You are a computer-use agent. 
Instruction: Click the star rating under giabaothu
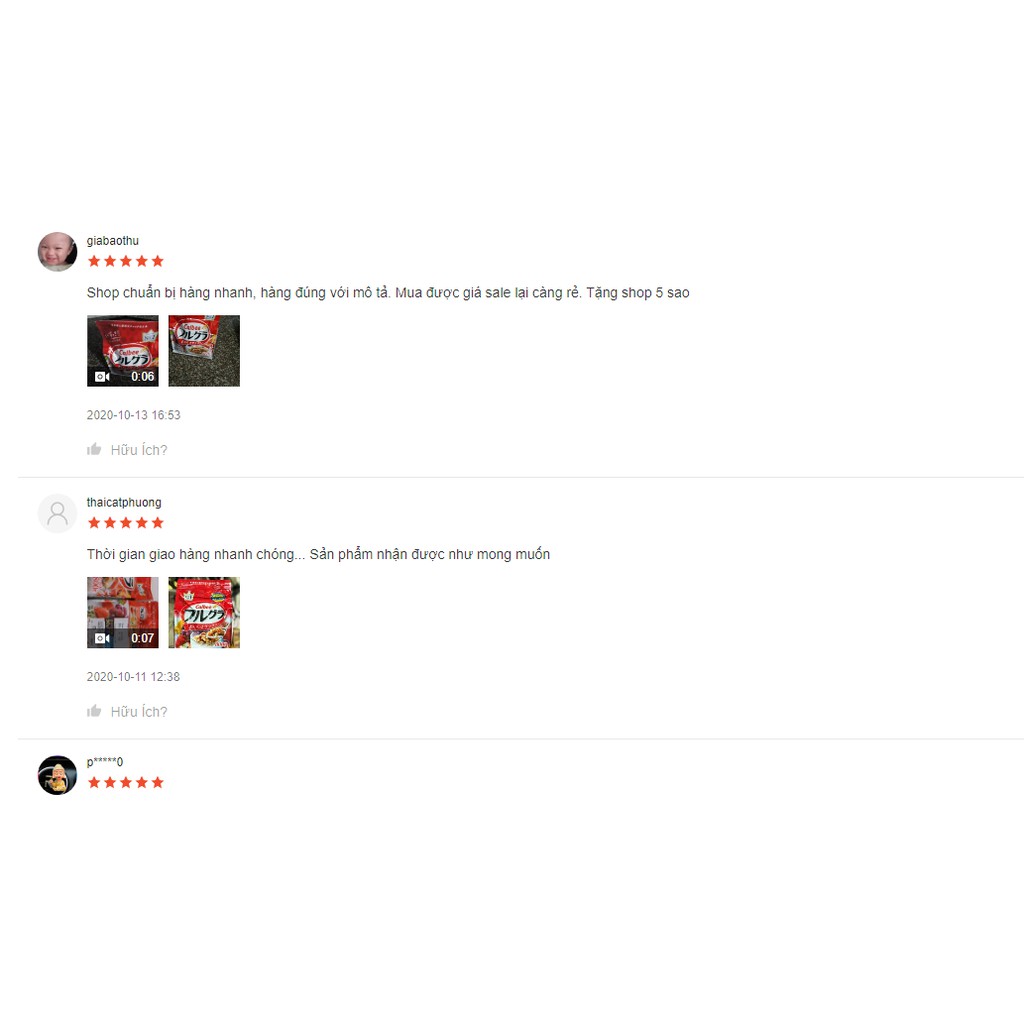click(125, 261)
